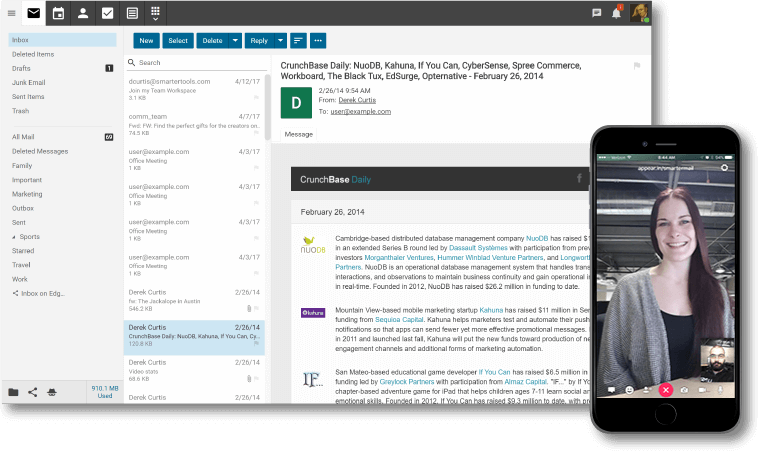Click the third icon in sidebar footer
This screenshot has height=451, width=761.
pyautogui.click(x=52, y=392)
